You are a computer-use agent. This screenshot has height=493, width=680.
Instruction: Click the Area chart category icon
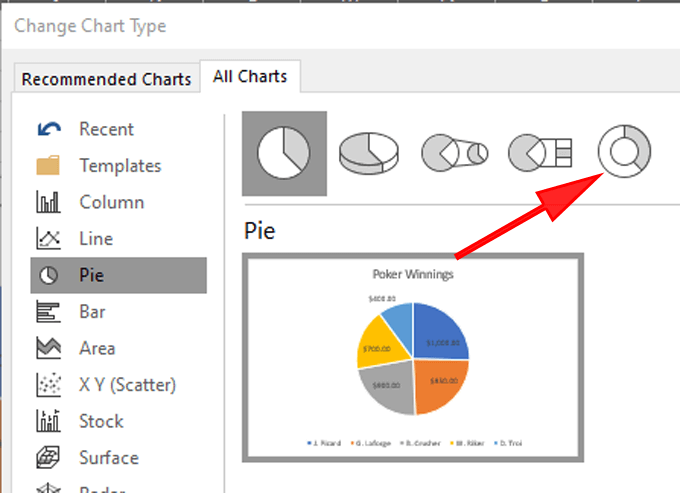(x=49, y=348)
